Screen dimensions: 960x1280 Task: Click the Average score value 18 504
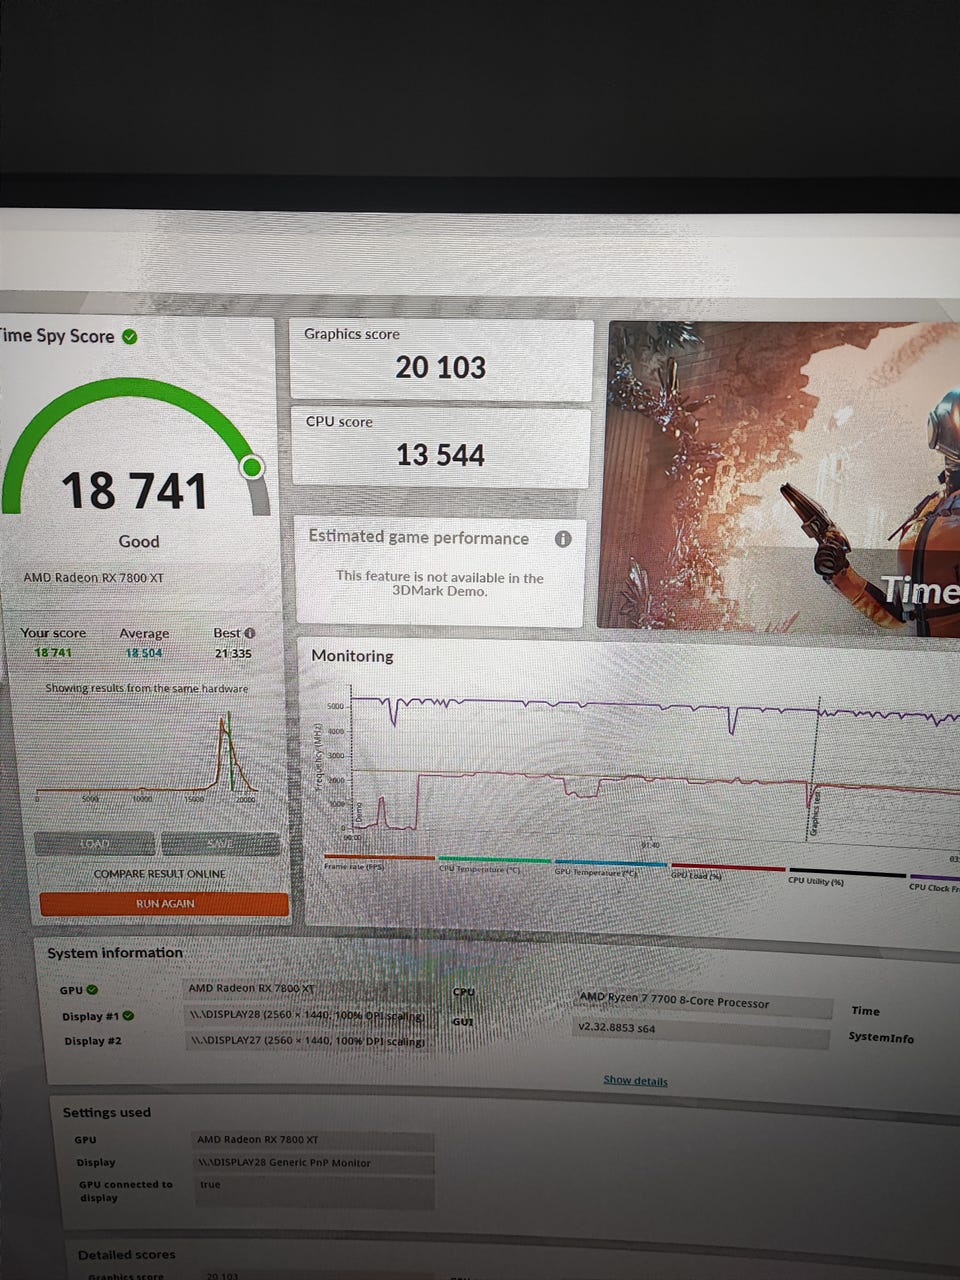tap(144, 653)
